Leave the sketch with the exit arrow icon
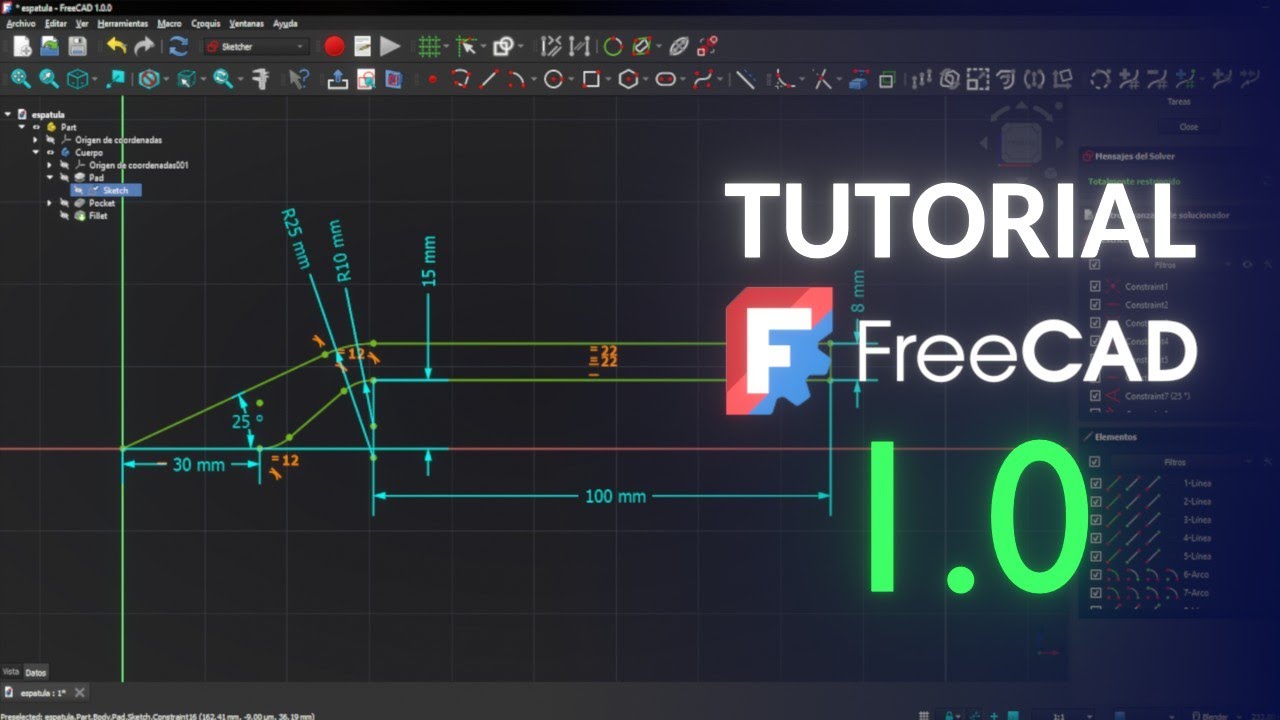1280x720 pixels. tap(338, 78)
